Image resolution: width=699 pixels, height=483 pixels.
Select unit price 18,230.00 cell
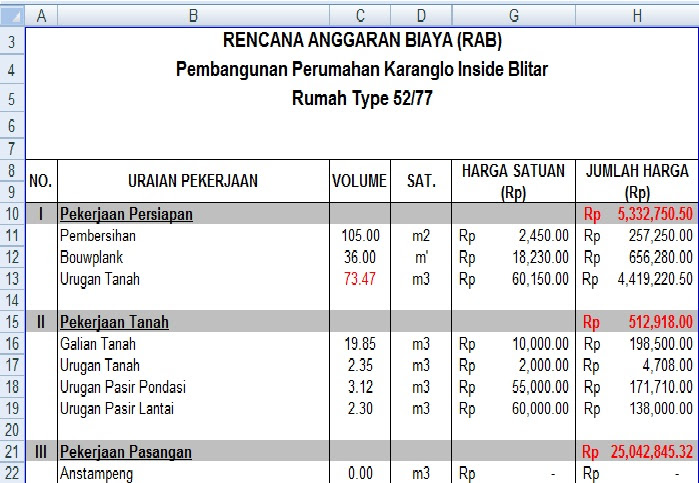tap(514, 257)
